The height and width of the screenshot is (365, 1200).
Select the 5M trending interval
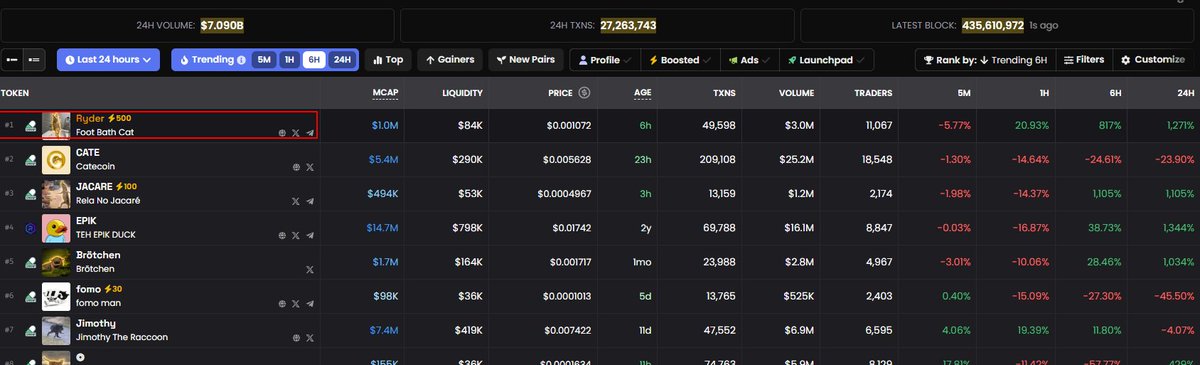[x=264, y=60]
